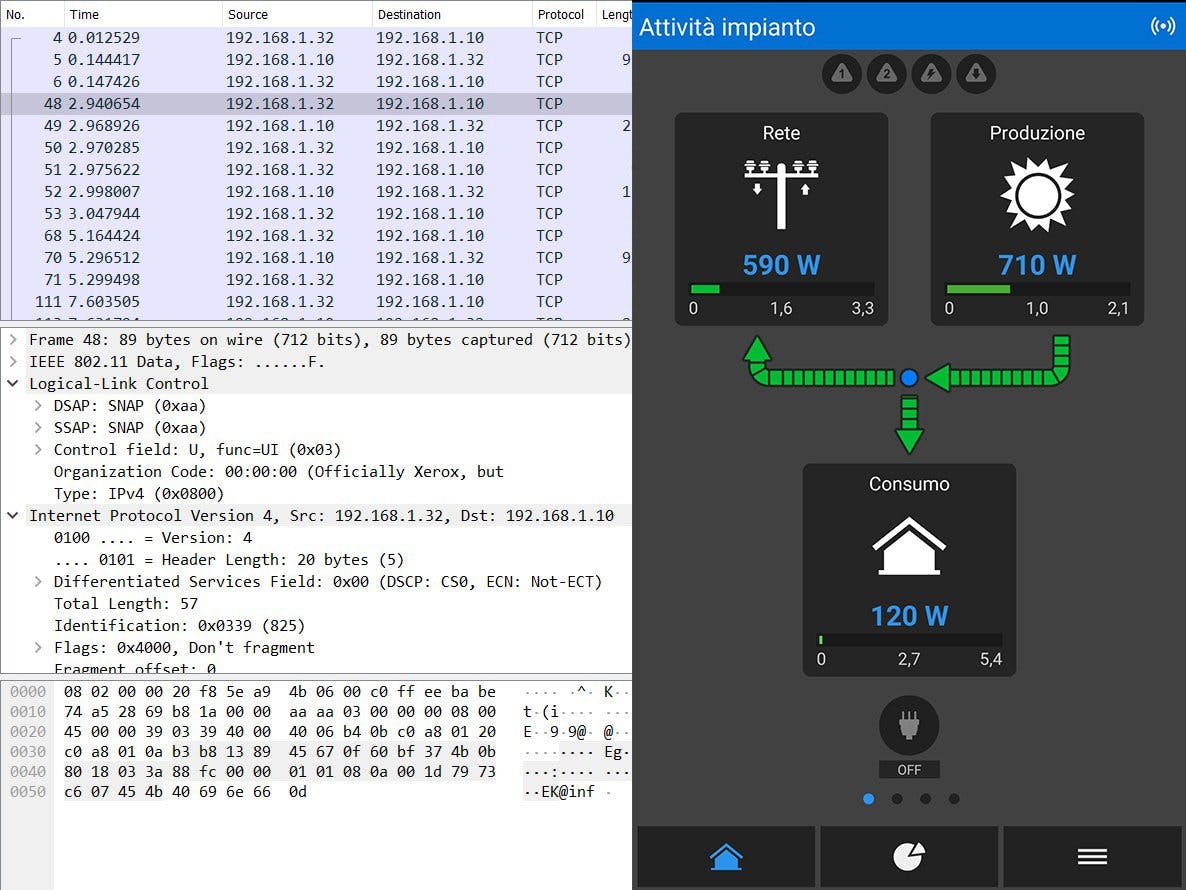
Task: Click the OFF label under the plug
Action: tap(909, 770)
